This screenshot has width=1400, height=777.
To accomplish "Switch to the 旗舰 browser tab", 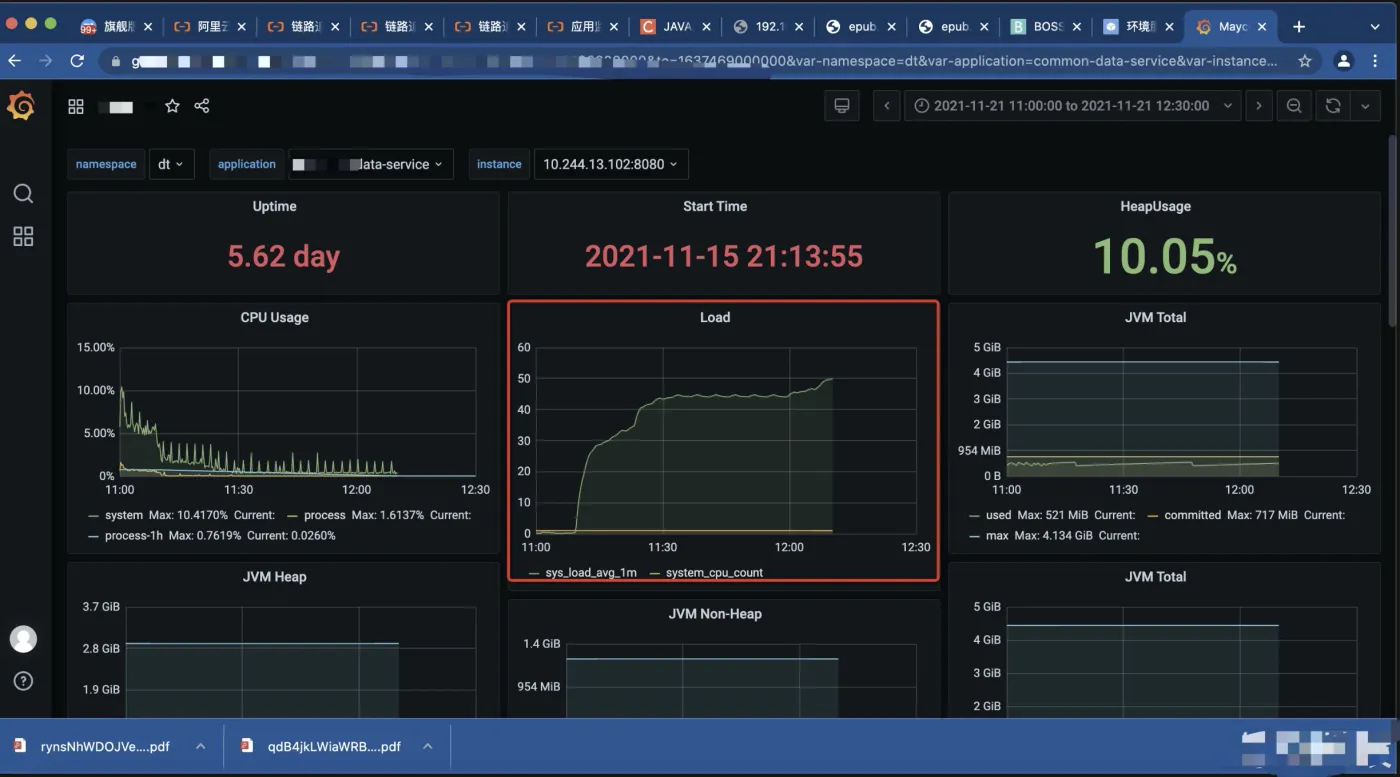I will [x=115, y=27].
